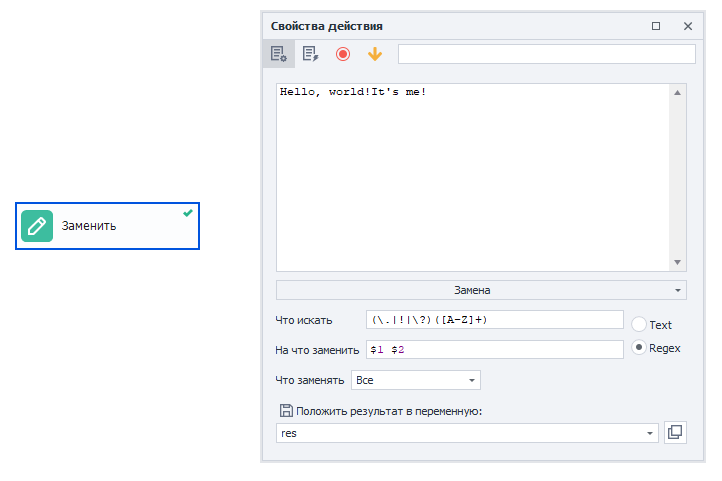The image size is (722, 481).
Task: Click scrollbar down arrow in text area
Action: point(677,262)
